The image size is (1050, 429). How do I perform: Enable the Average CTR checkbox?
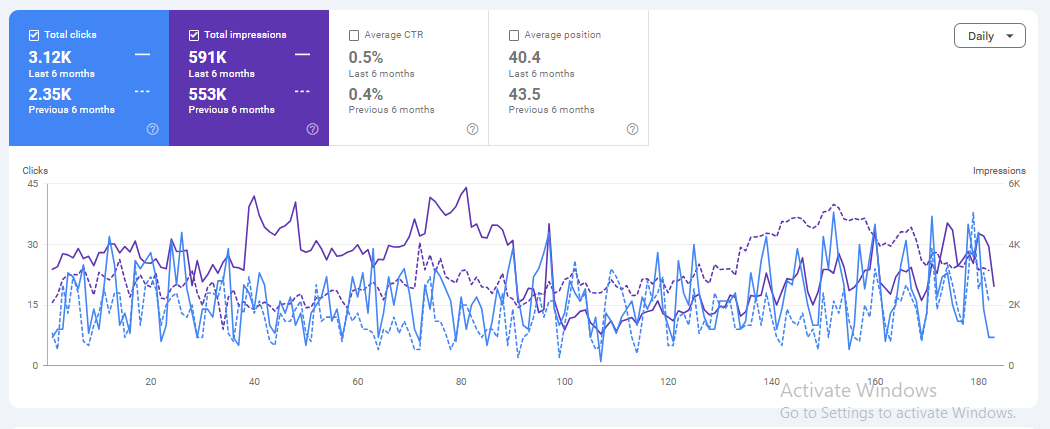pos(354,35)
